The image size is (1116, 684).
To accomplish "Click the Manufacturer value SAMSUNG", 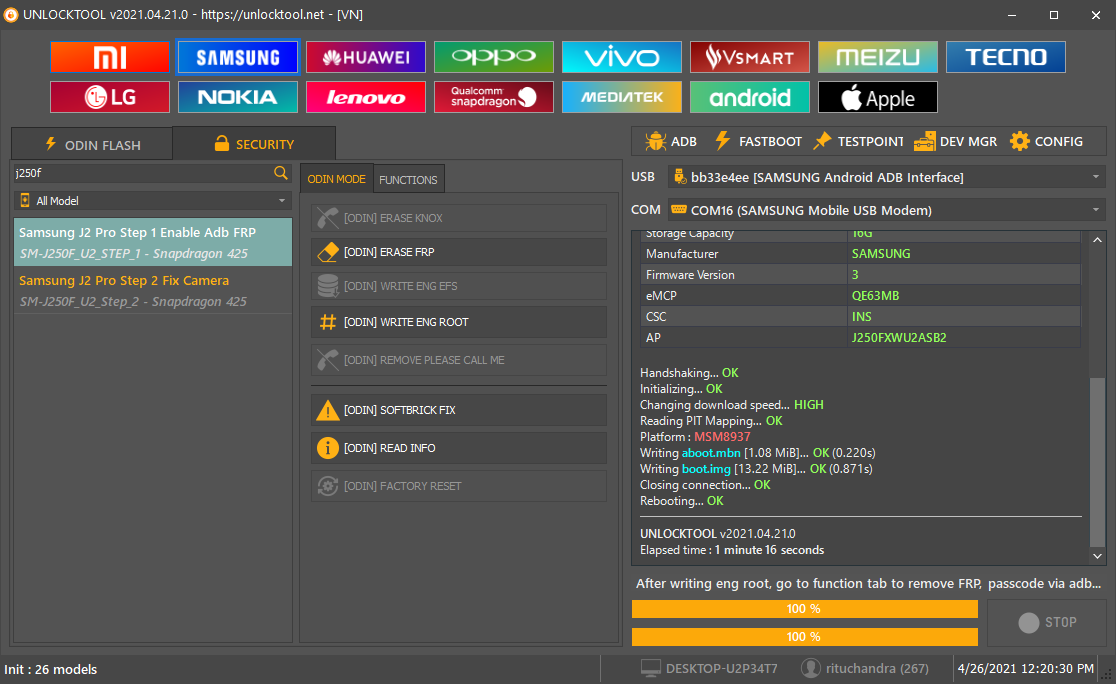I will click(x=880, y=253).
